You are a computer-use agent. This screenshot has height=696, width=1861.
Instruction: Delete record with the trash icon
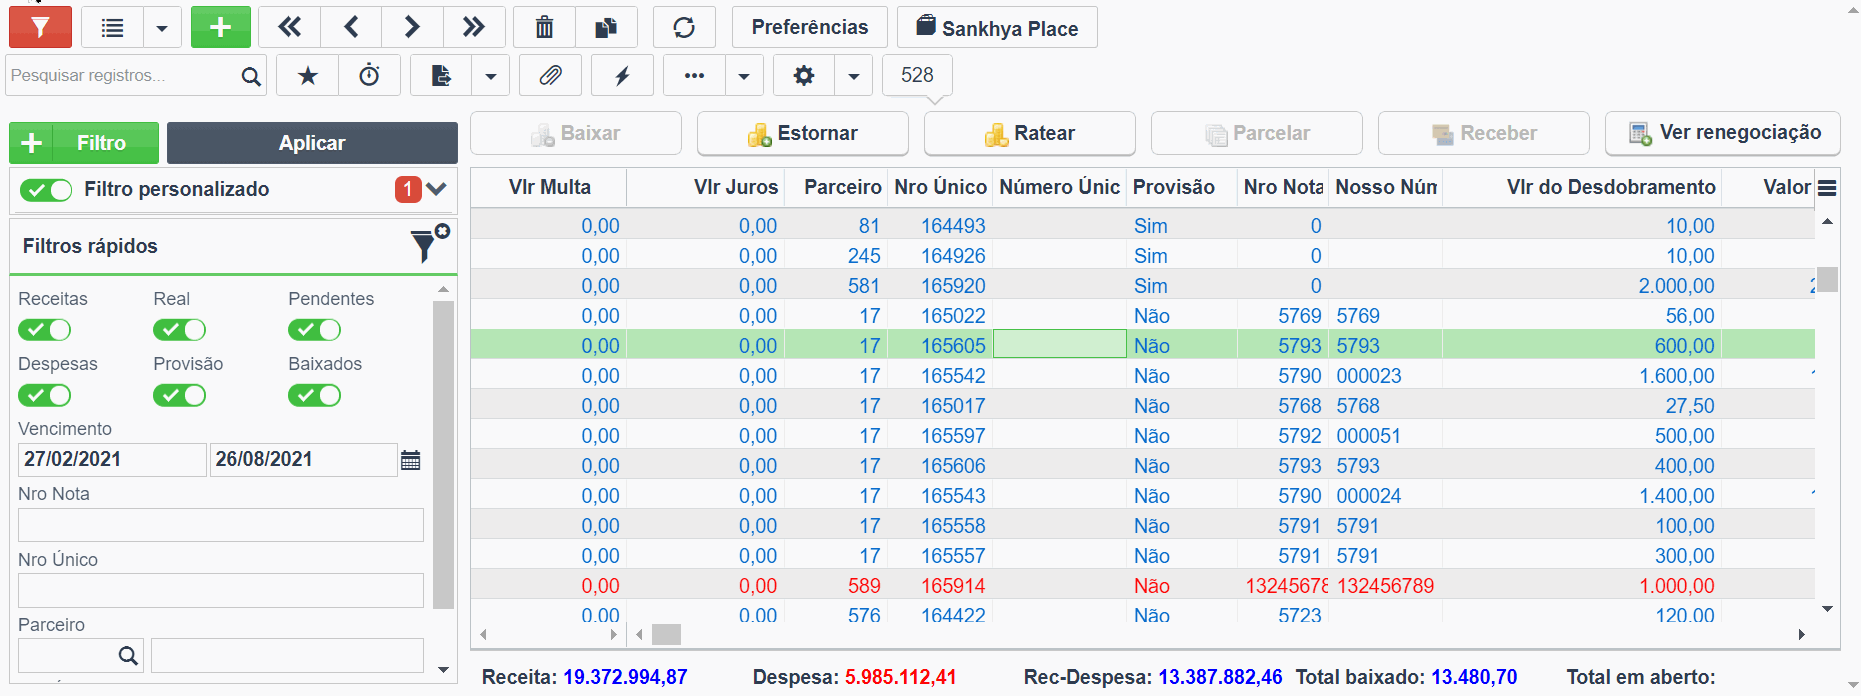coord(544,27)
